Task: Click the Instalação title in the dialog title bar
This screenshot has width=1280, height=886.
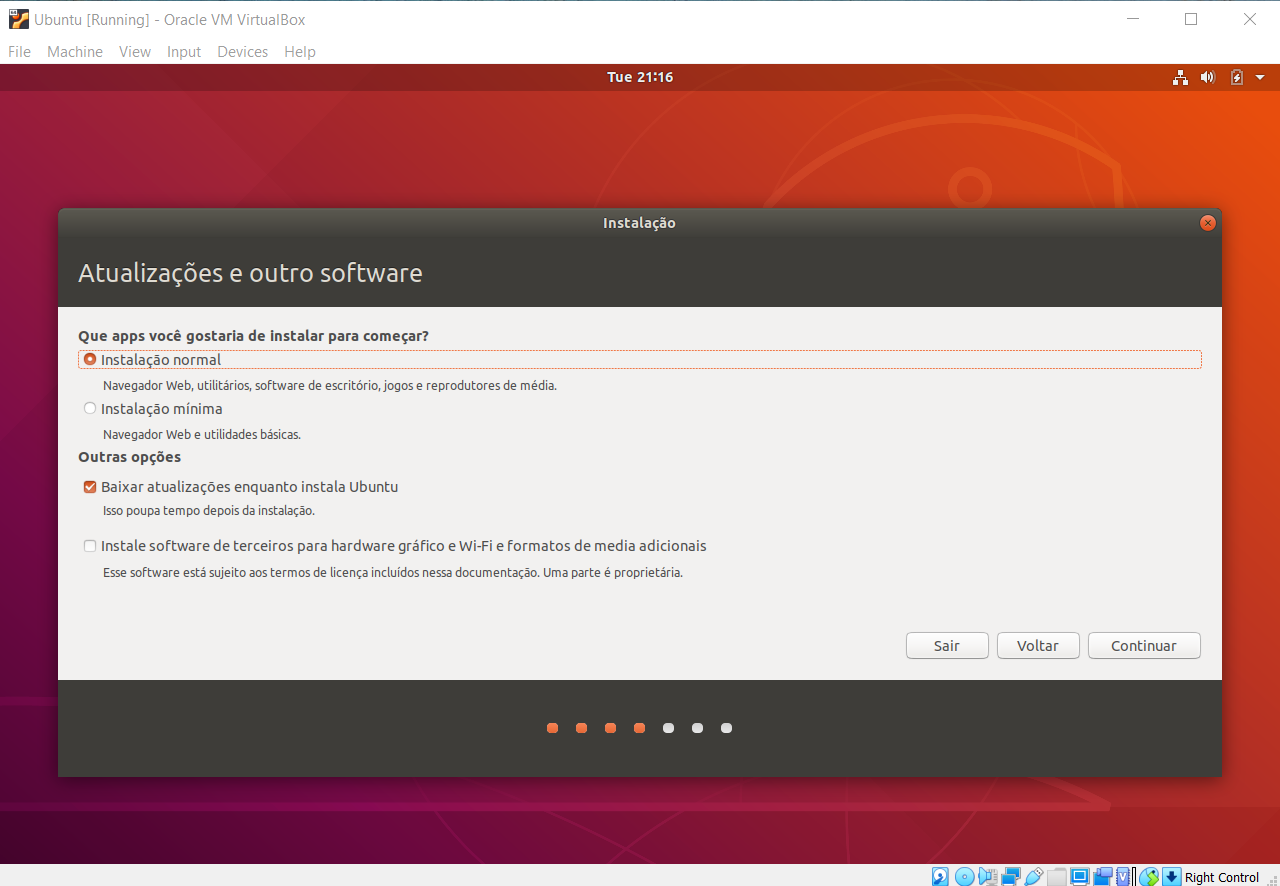Action: tap(639, 223)
